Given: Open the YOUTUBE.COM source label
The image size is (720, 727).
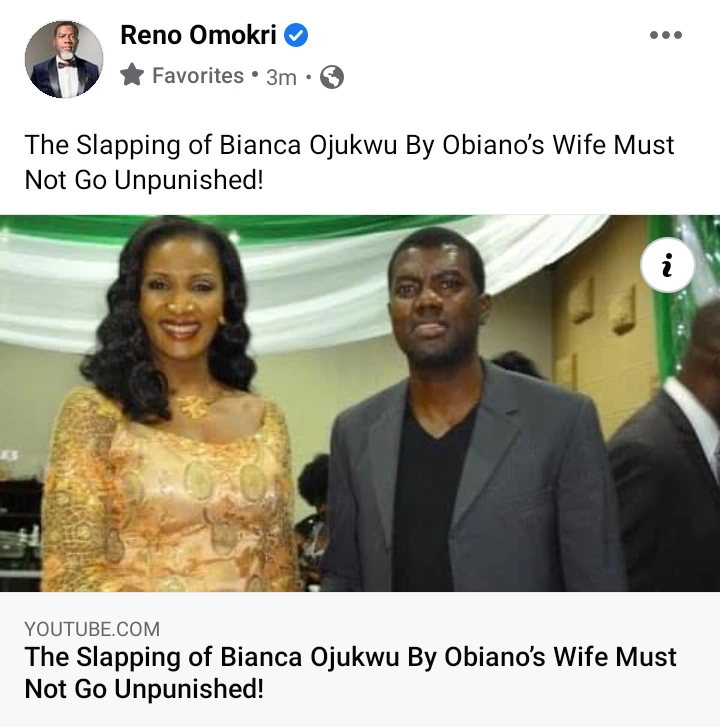Looking at the screenshot, I should [92, 628].
